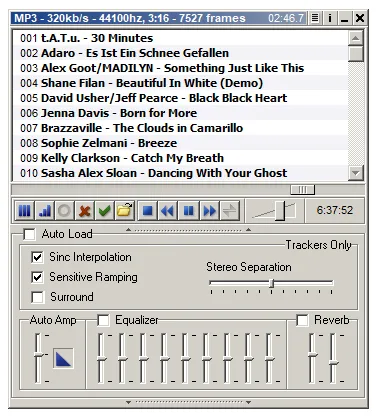This screenshot has width=378, height=418.
Task: Click the playlist vertical scrollbar thumb
Action: click(356, 54)
